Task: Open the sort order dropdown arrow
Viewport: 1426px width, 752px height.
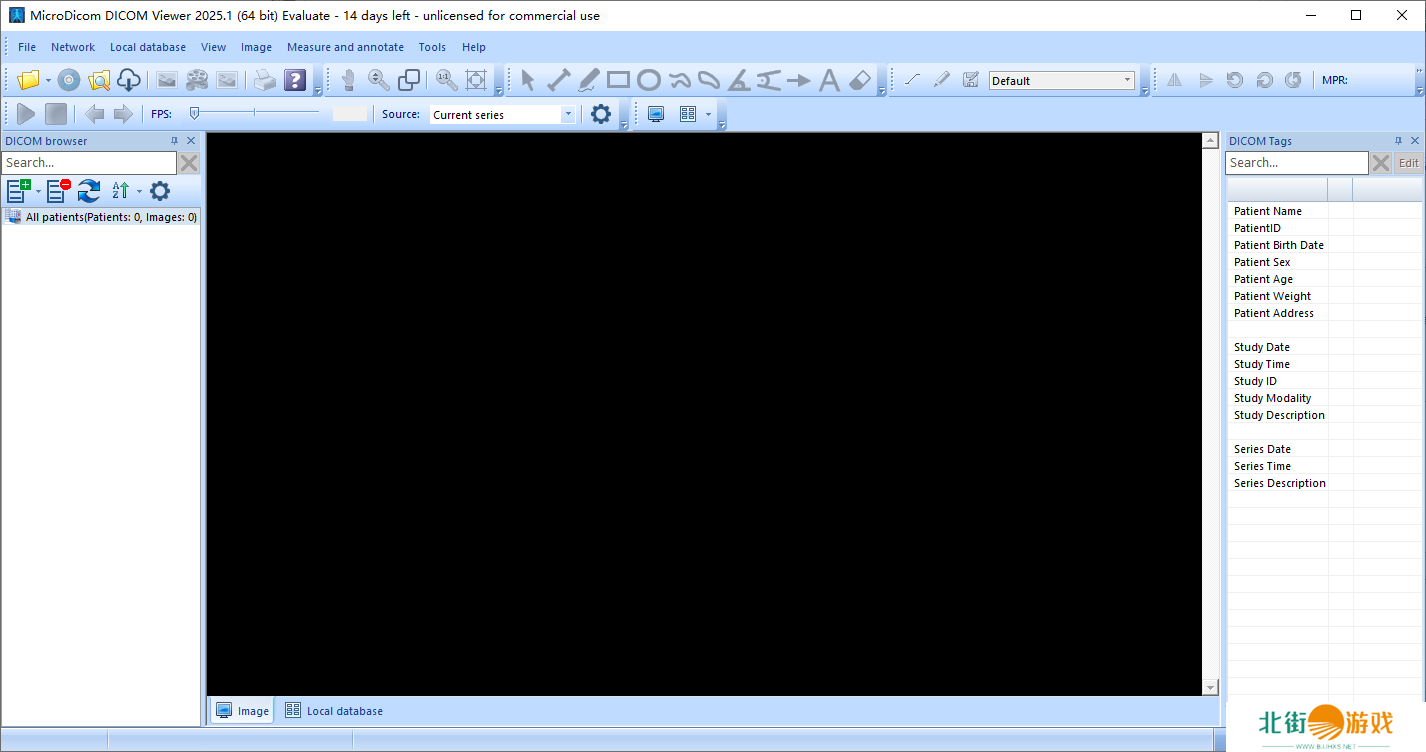Action: coord(139,191)
